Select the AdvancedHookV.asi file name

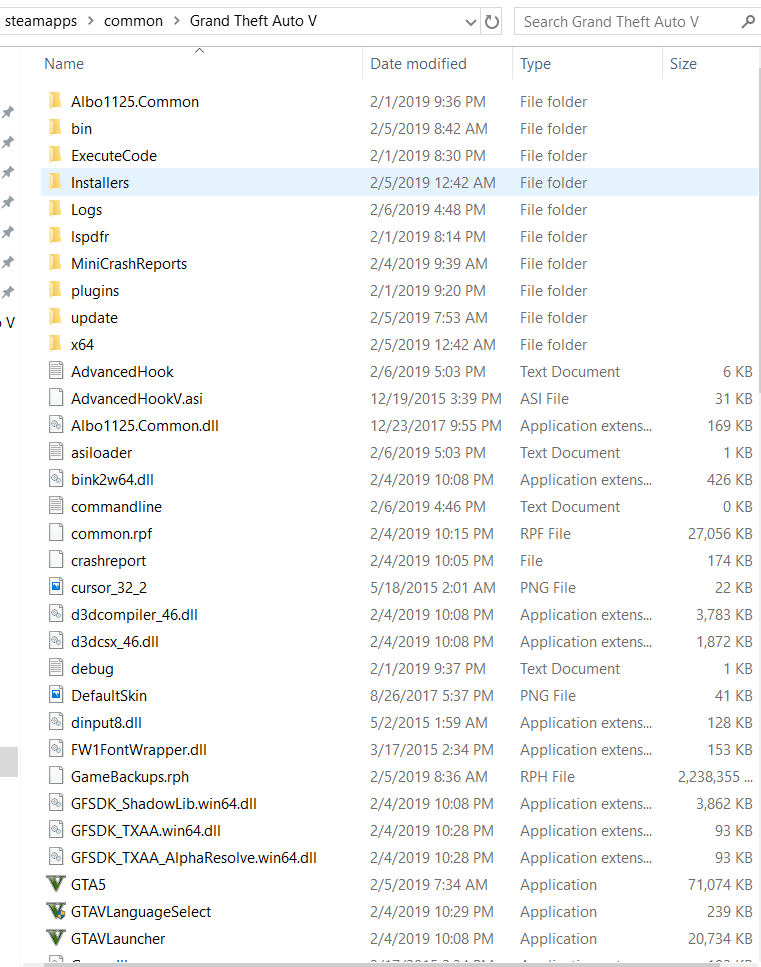[x=137, y=398]
